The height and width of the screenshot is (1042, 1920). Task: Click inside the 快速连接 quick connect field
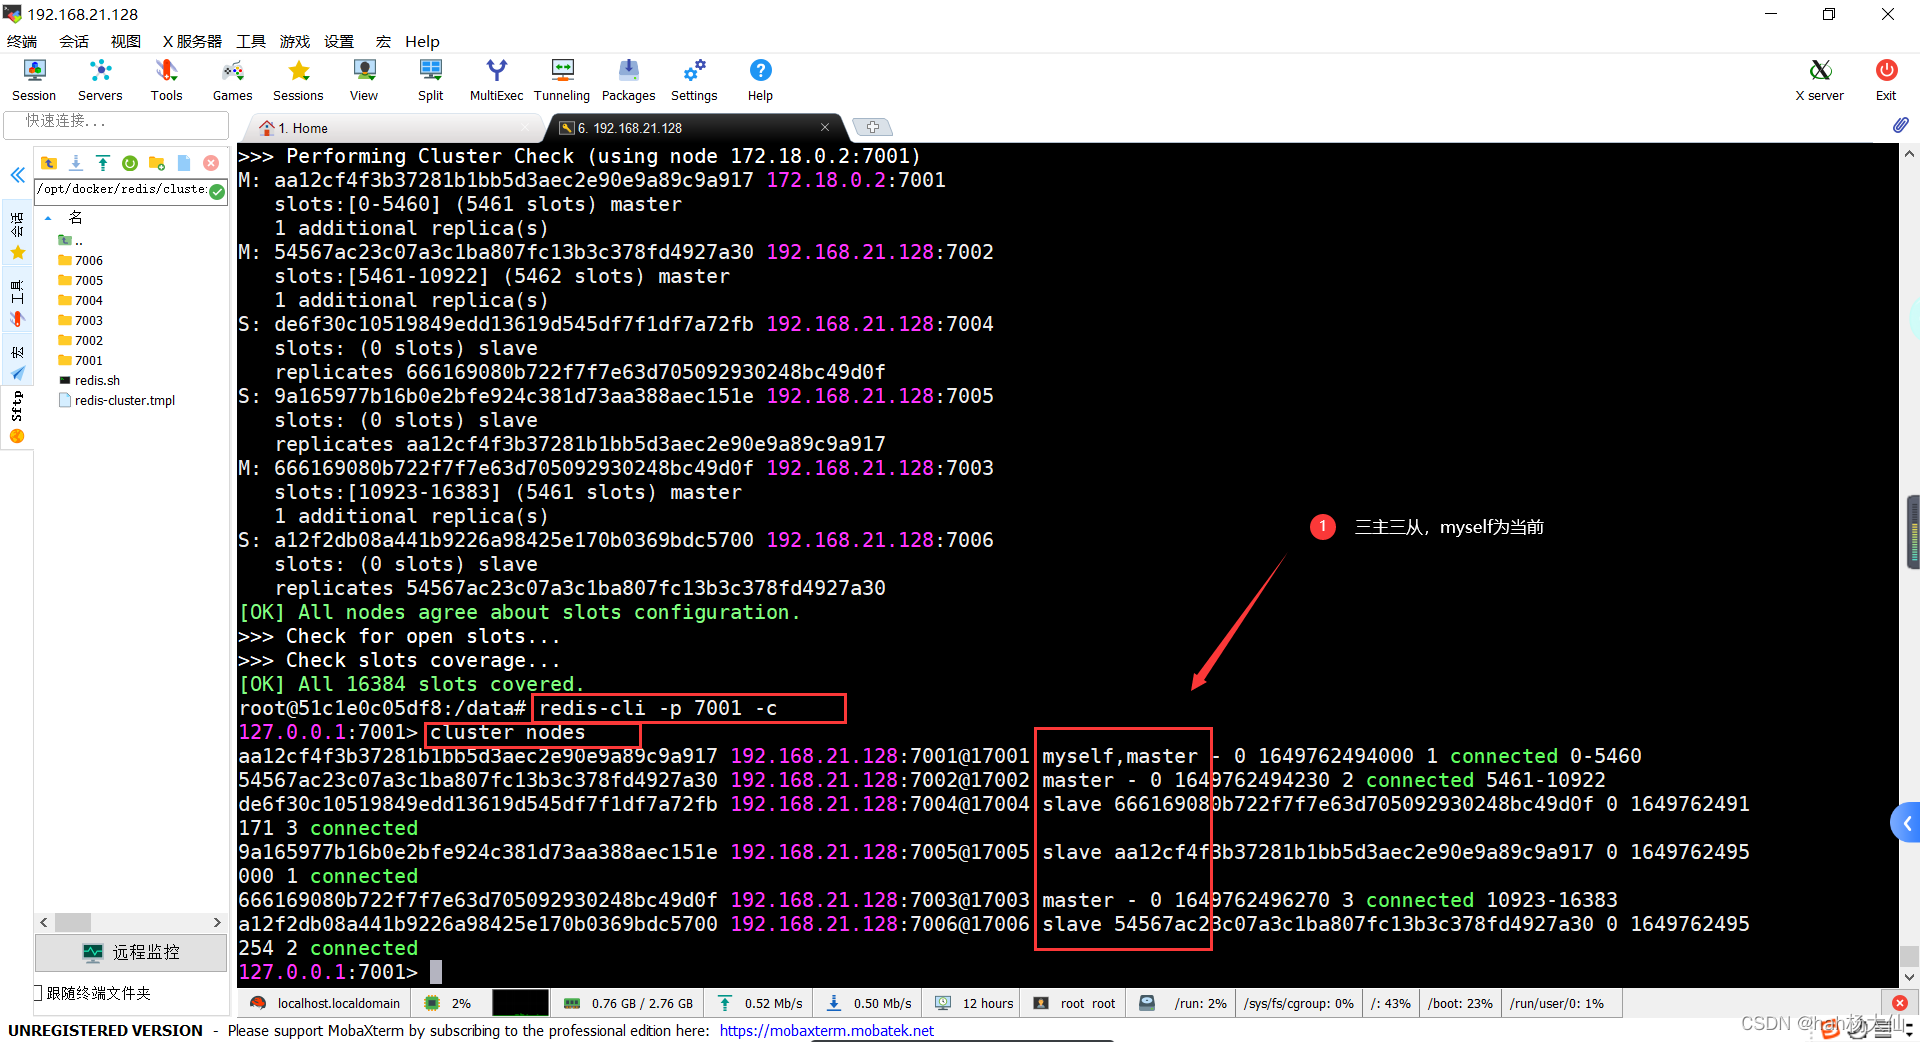[115, 124]
